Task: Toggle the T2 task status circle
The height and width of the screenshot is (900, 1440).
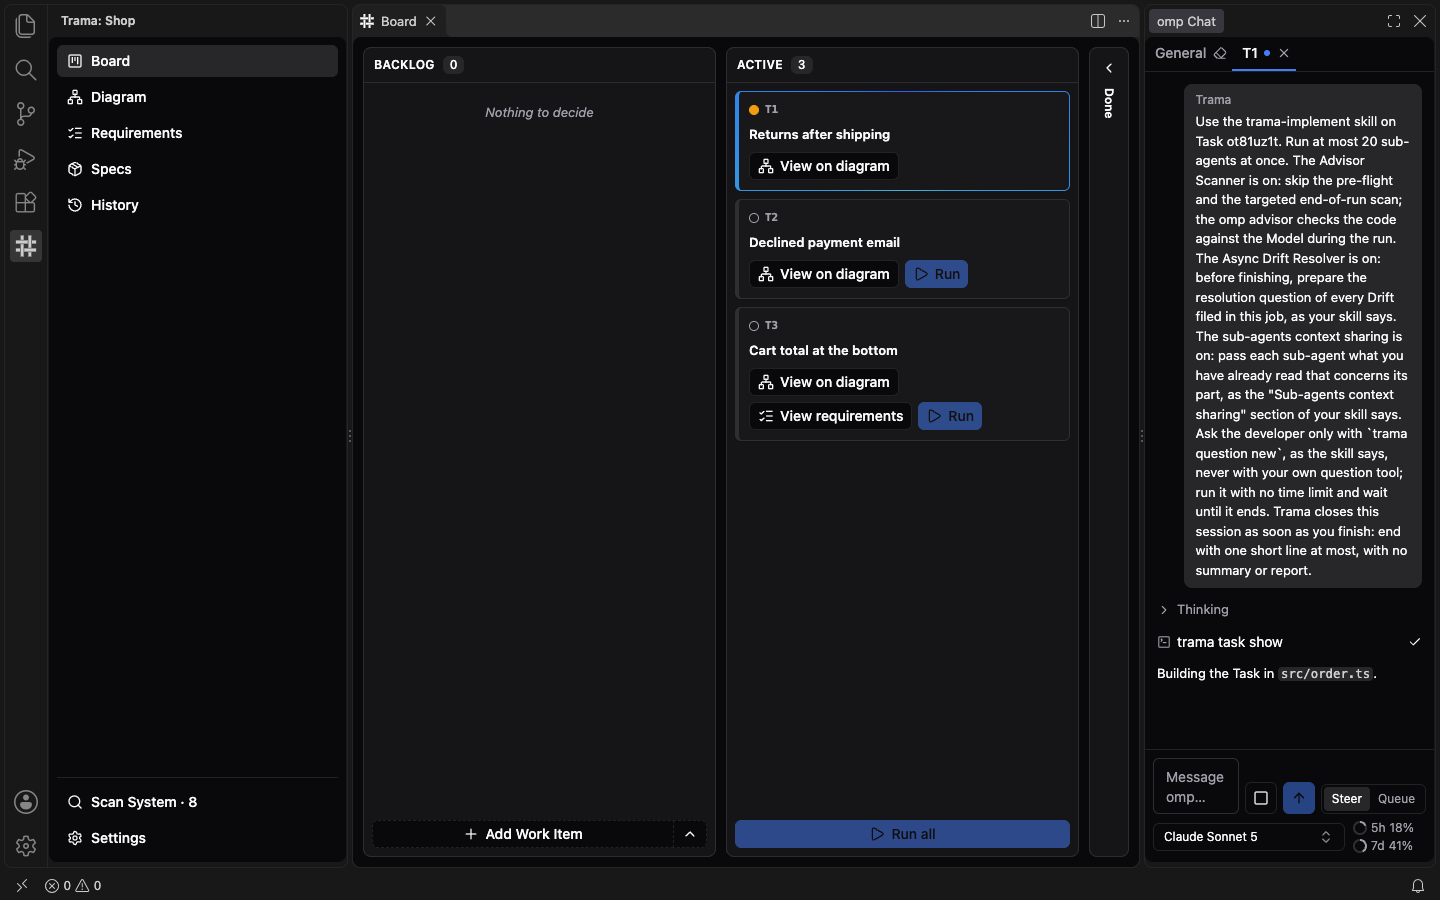Action: (x=754, y=218)
